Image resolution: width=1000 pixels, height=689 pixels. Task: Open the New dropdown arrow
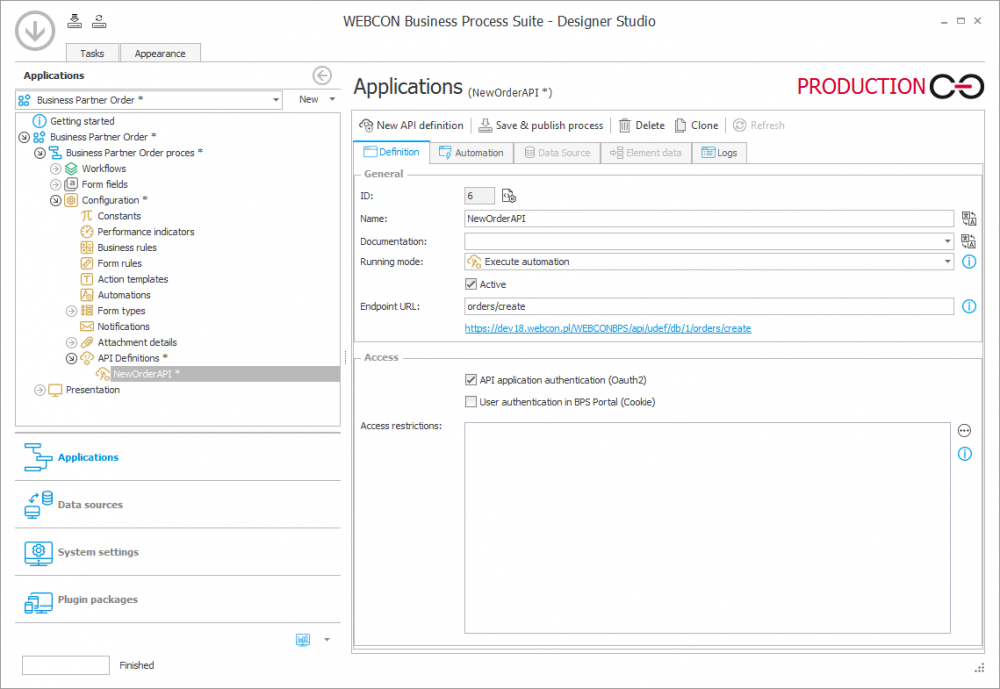(x=332, y=100)
